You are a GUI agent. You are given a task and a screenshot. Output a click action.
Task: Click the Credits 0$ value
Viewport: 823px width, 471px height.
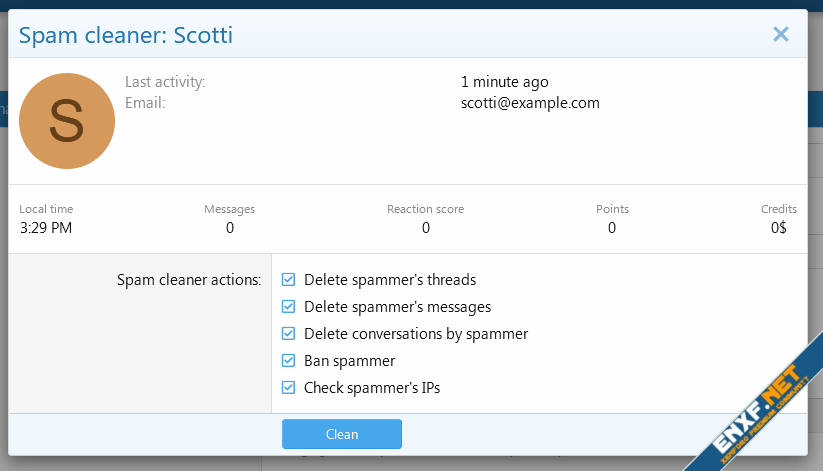778,228
